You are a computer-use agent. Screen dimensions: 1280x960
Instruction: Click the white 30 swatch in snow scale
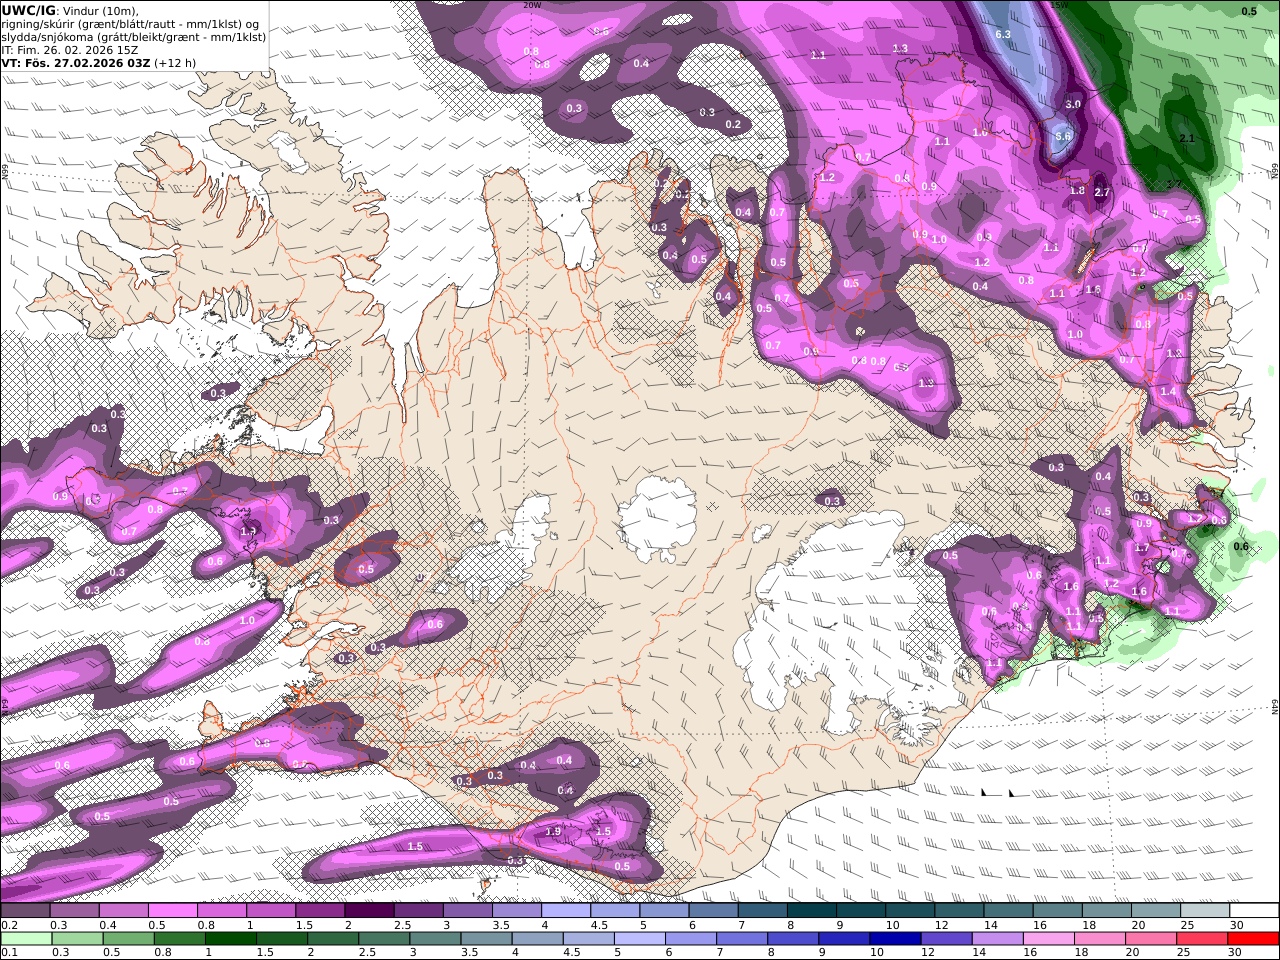click(x=1254, y=911)
